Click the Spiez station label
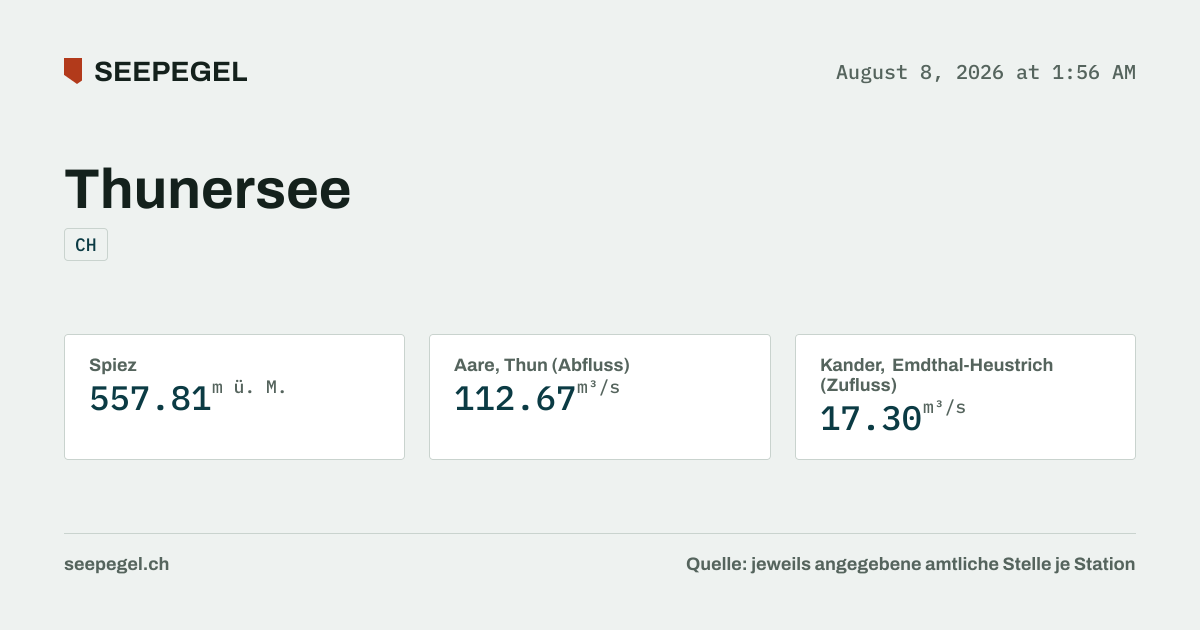The image size is (1200, 630). [113, 366]
